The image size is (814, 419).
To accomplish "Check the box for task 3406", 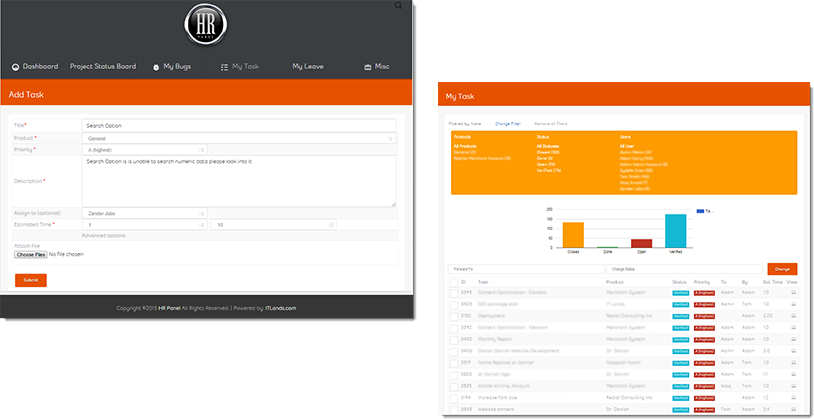I will (454, 352).
